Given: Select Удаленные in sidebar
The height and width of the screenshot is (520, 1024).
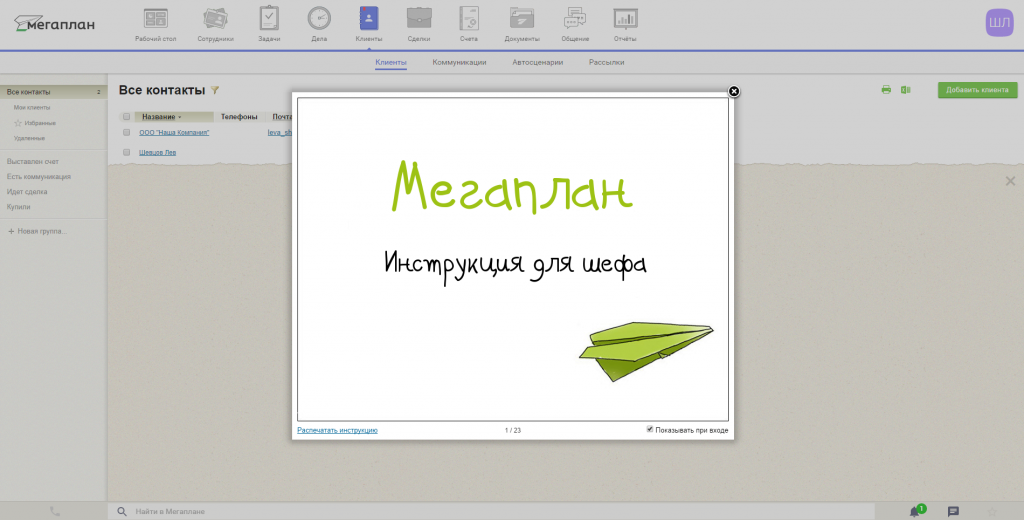Looking at the screenshot, I should 29,138.
